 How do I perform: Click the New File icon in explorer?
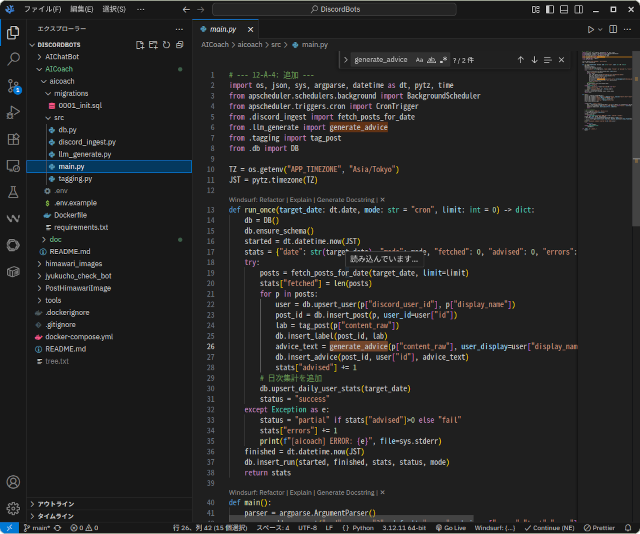pyautogui.click(x=139, y=45)
